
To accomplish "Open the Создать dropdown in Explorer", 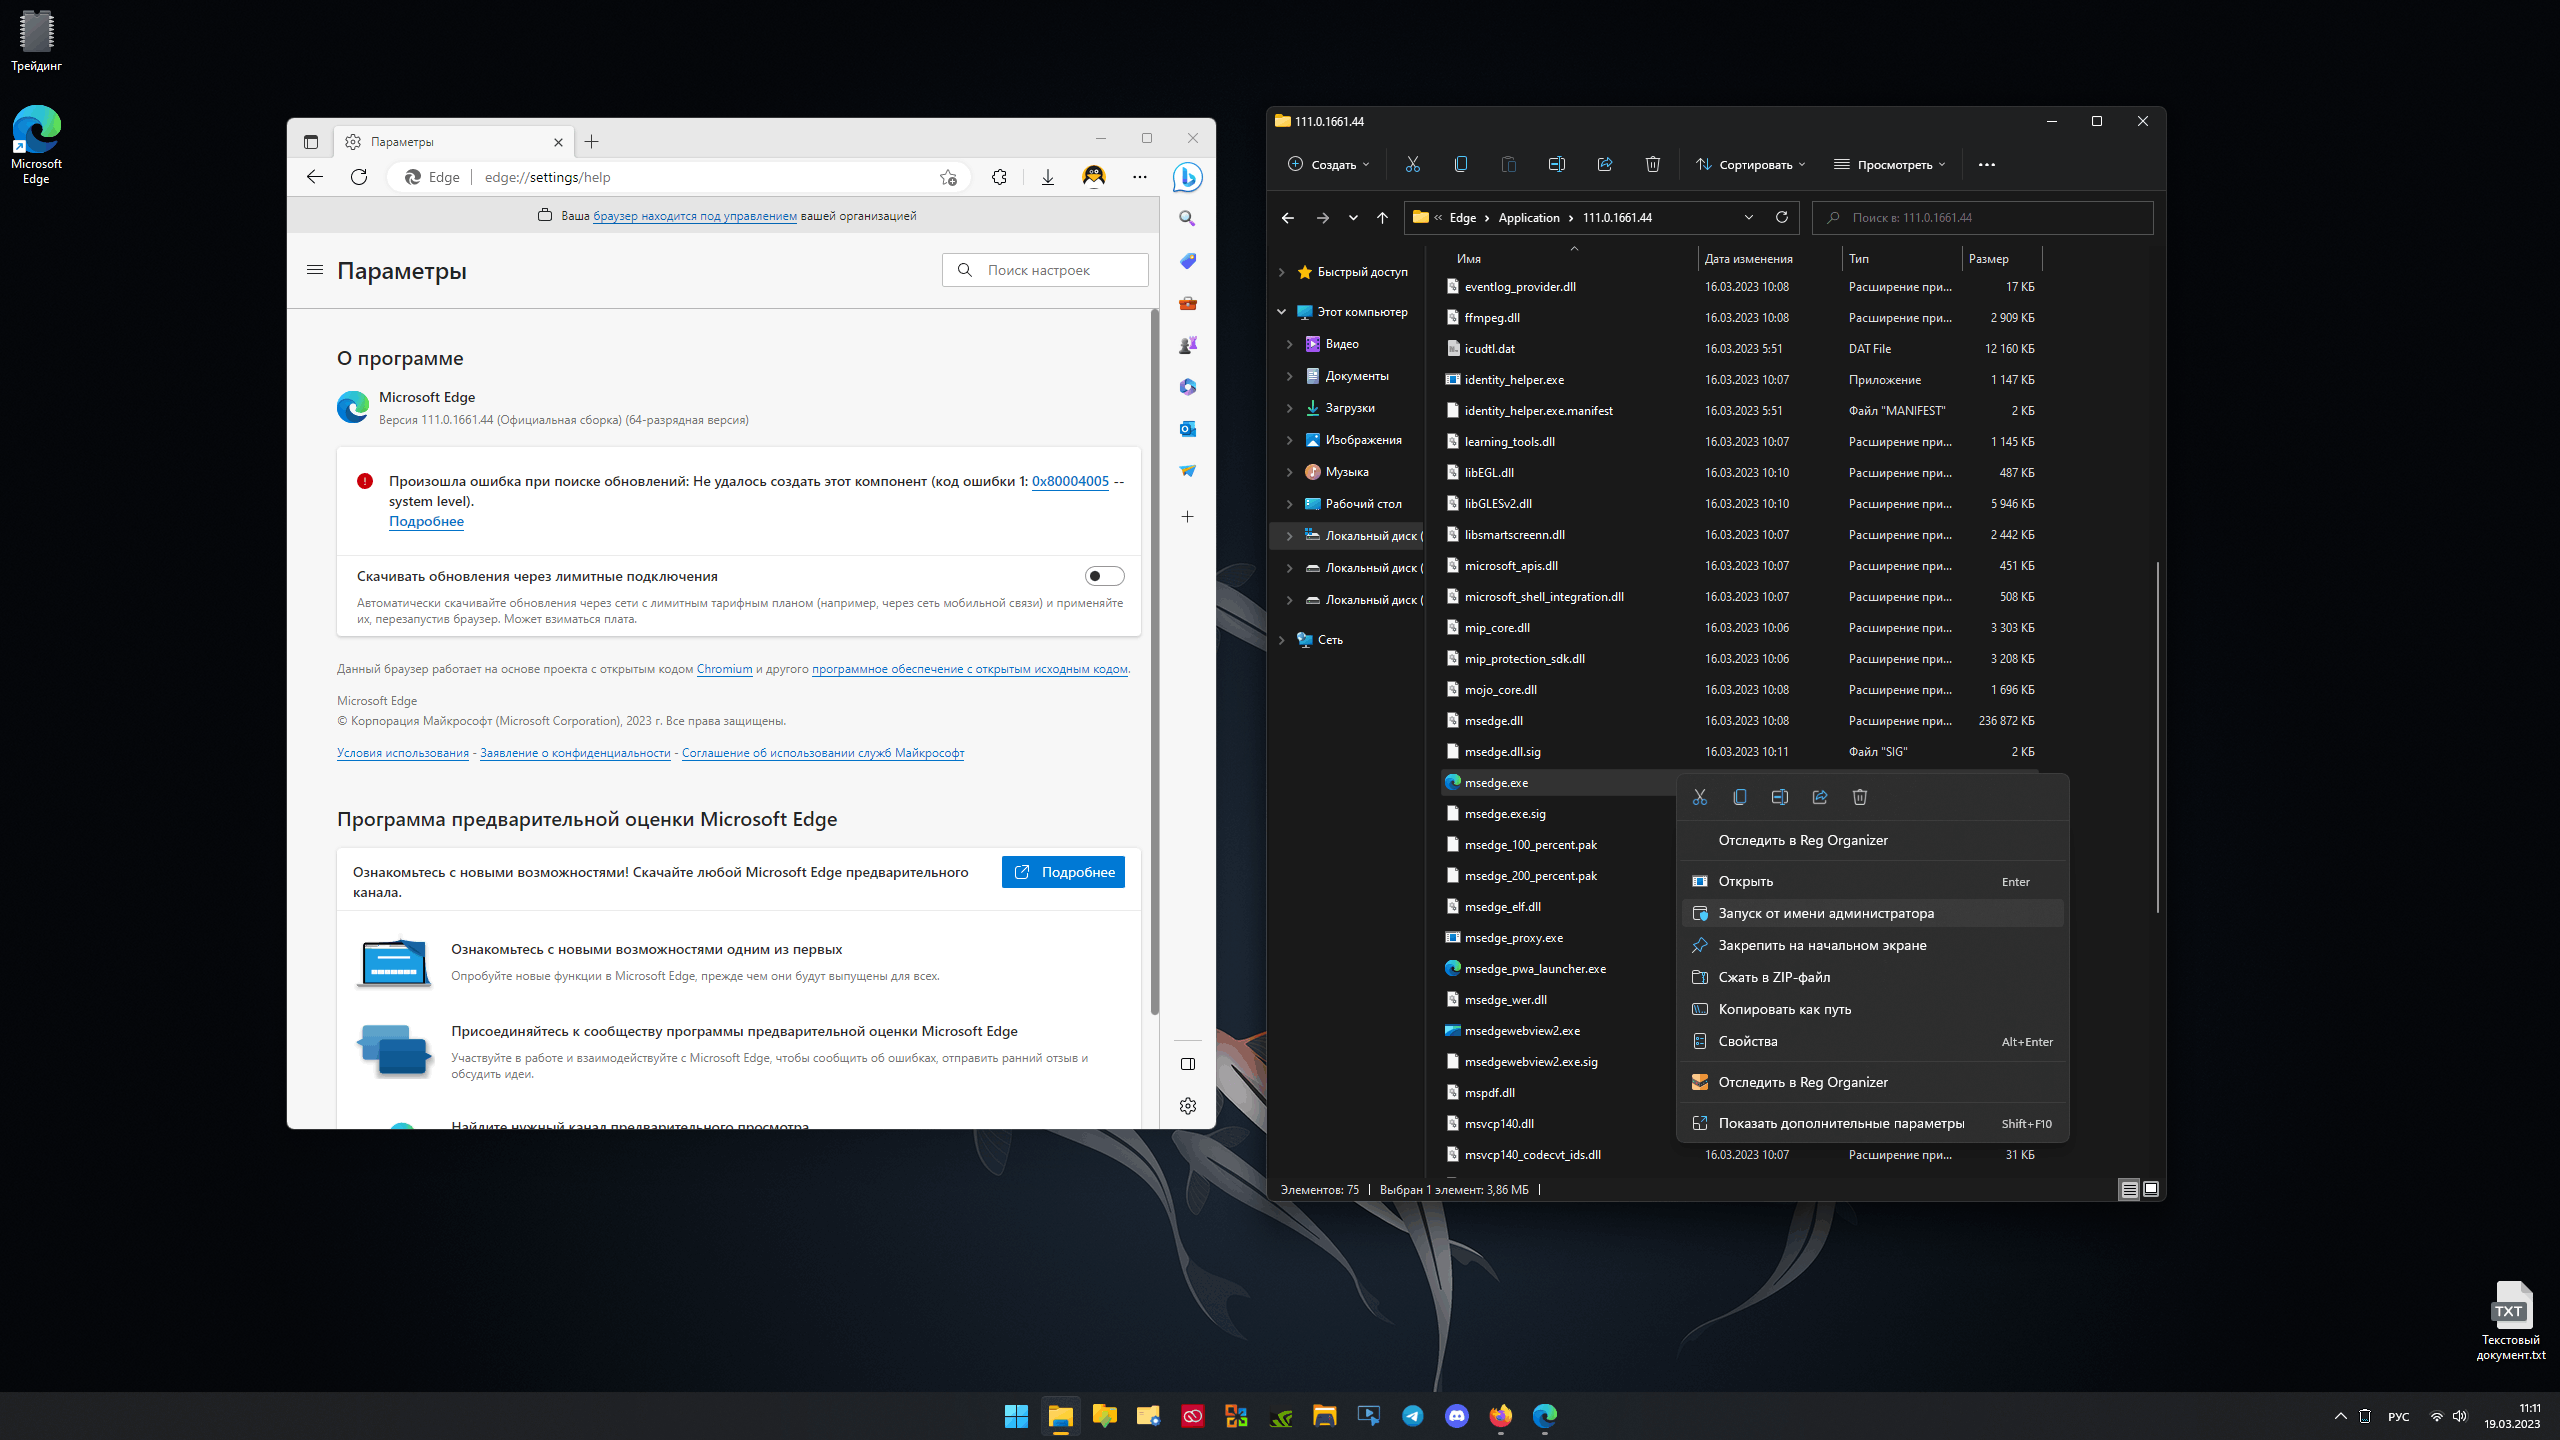I will (1328, 164).
